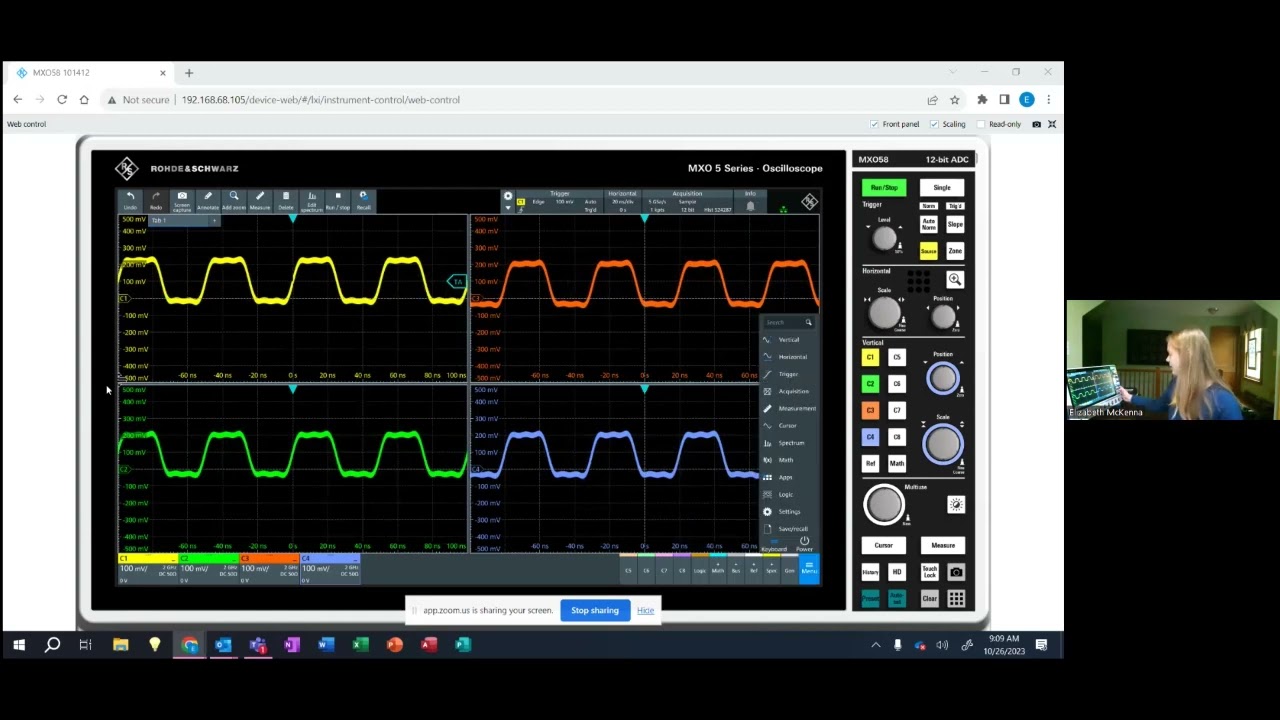Select the Measure toolbar tool
1280x720 pixels.
click(260, 200)
